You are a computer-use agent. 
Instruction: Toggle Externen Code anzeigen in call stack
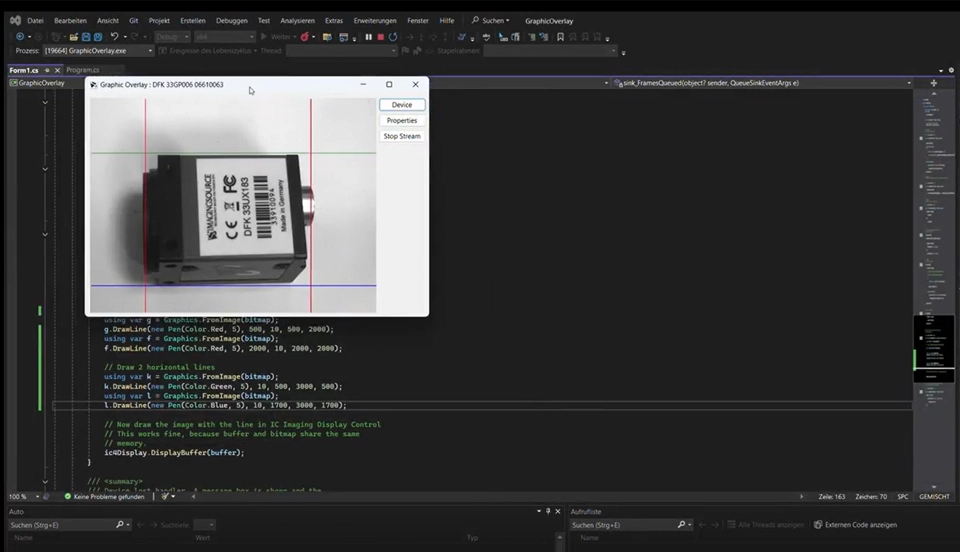click(x=854, y=524)
